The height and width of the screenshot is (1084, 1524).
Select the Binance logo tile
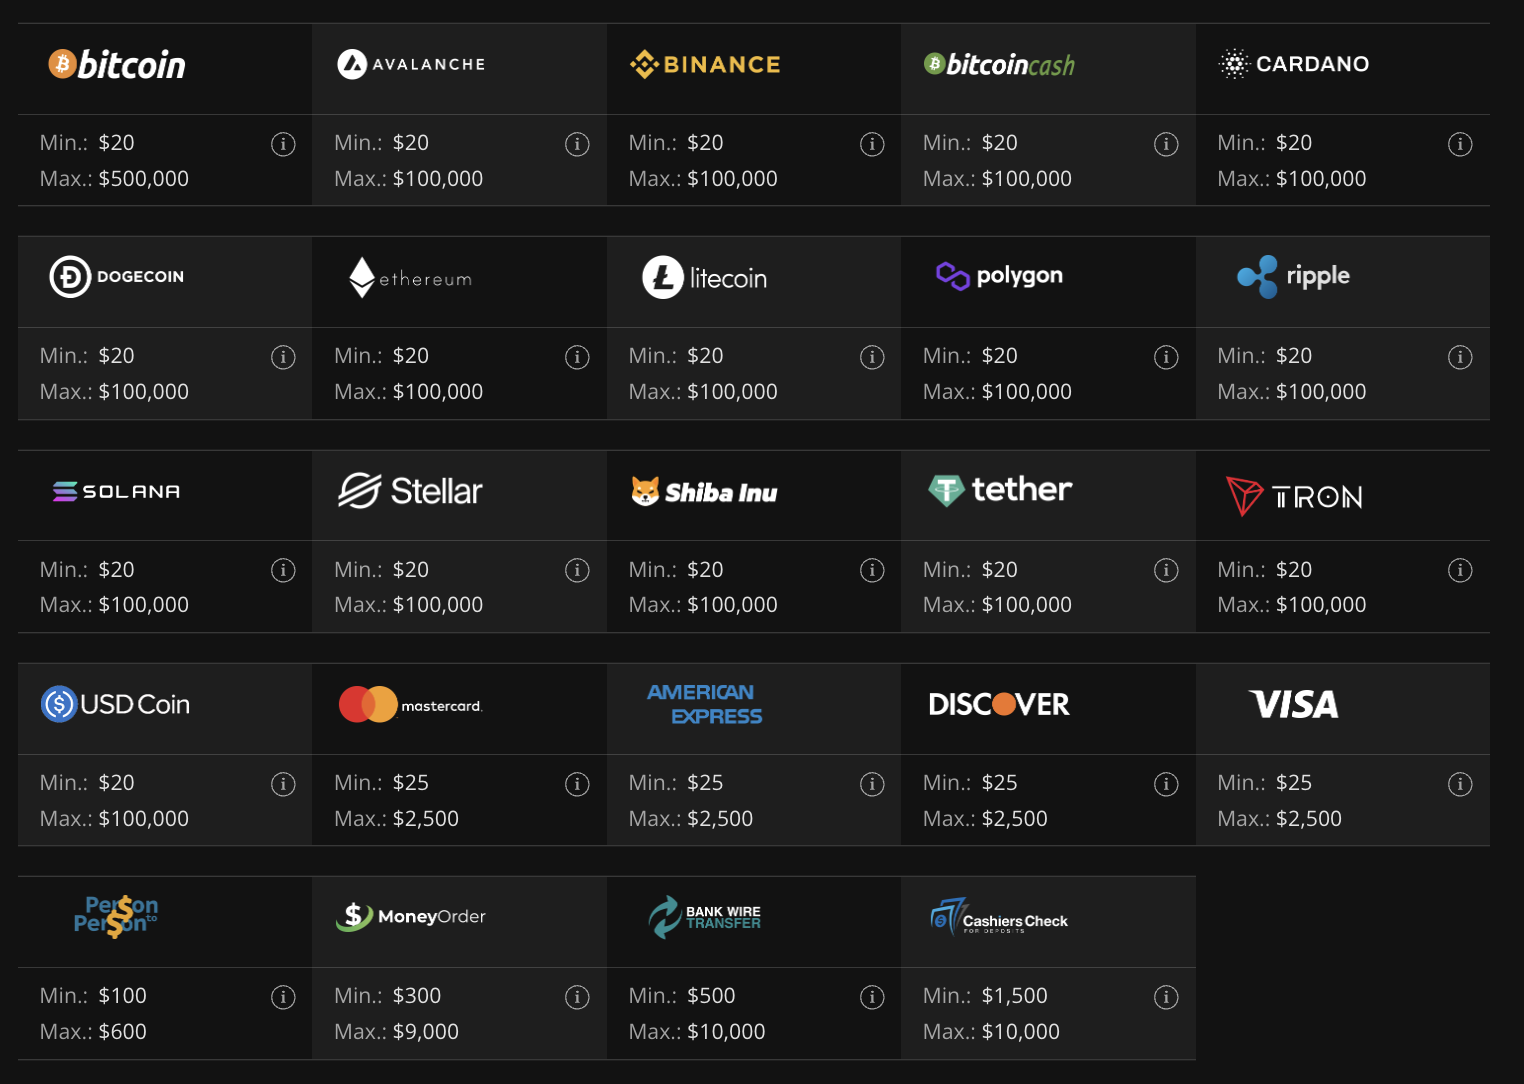(x=705, y=65)
